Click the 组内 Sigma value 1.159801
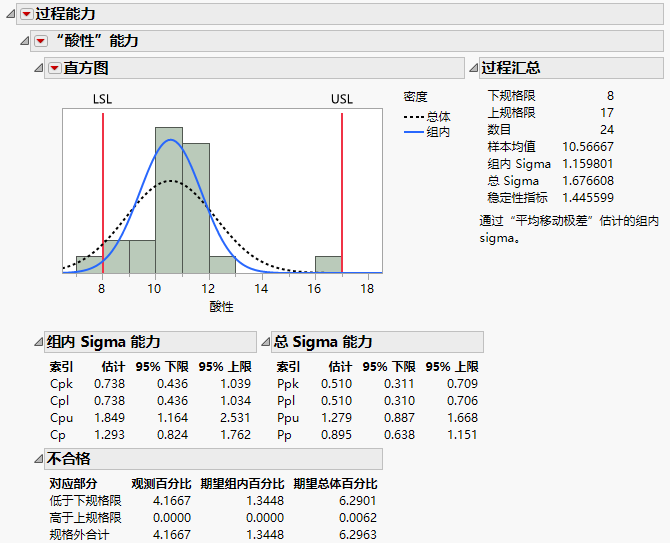 588,164
